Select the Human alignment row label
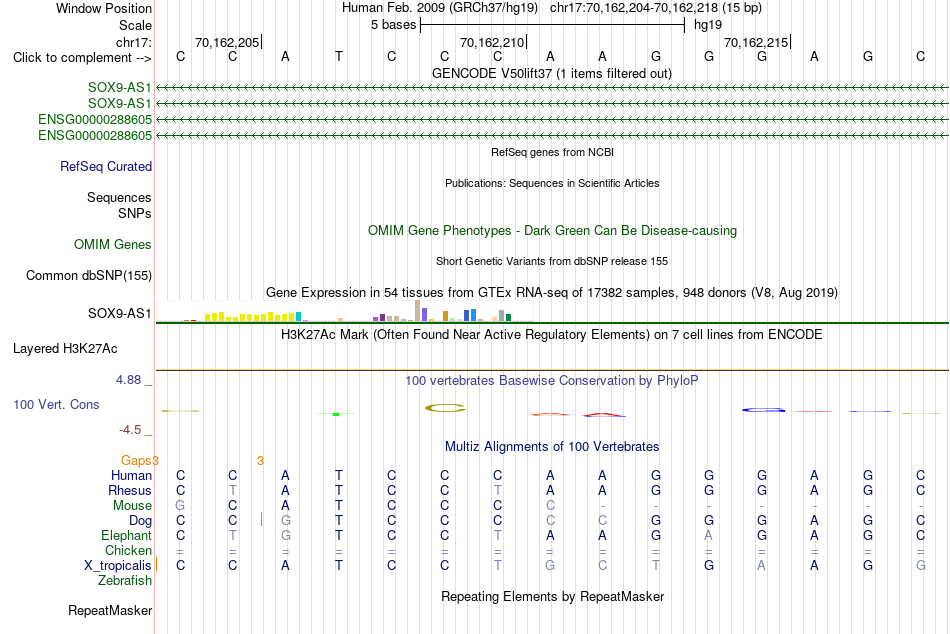Viewport: 950px width, 634px height. (131, 475)
